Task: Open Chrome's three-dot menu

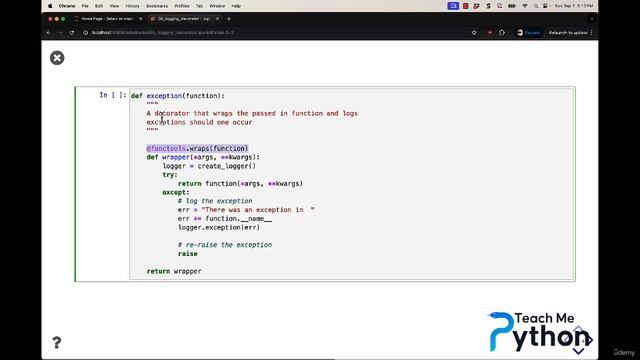Action: coord(591,33)
